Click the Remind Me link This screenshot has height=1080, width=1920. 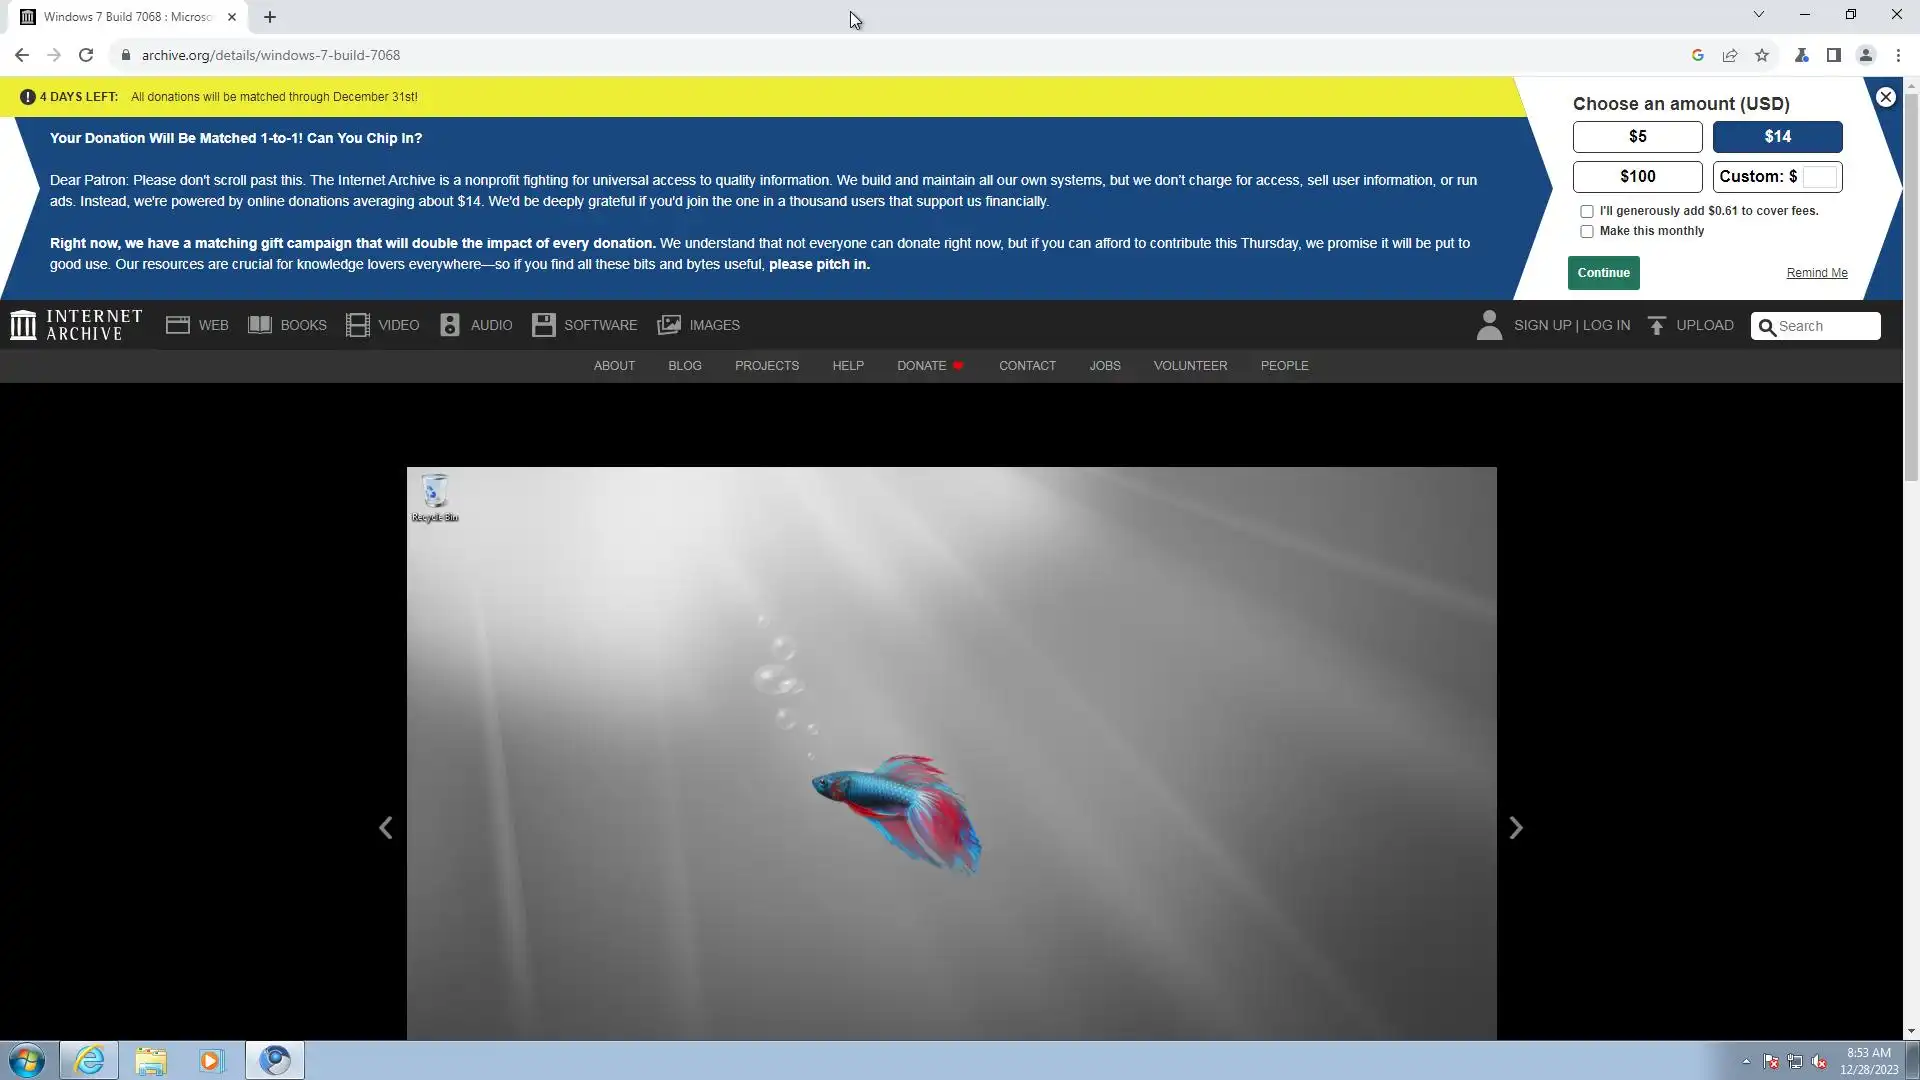point(1817,273)
